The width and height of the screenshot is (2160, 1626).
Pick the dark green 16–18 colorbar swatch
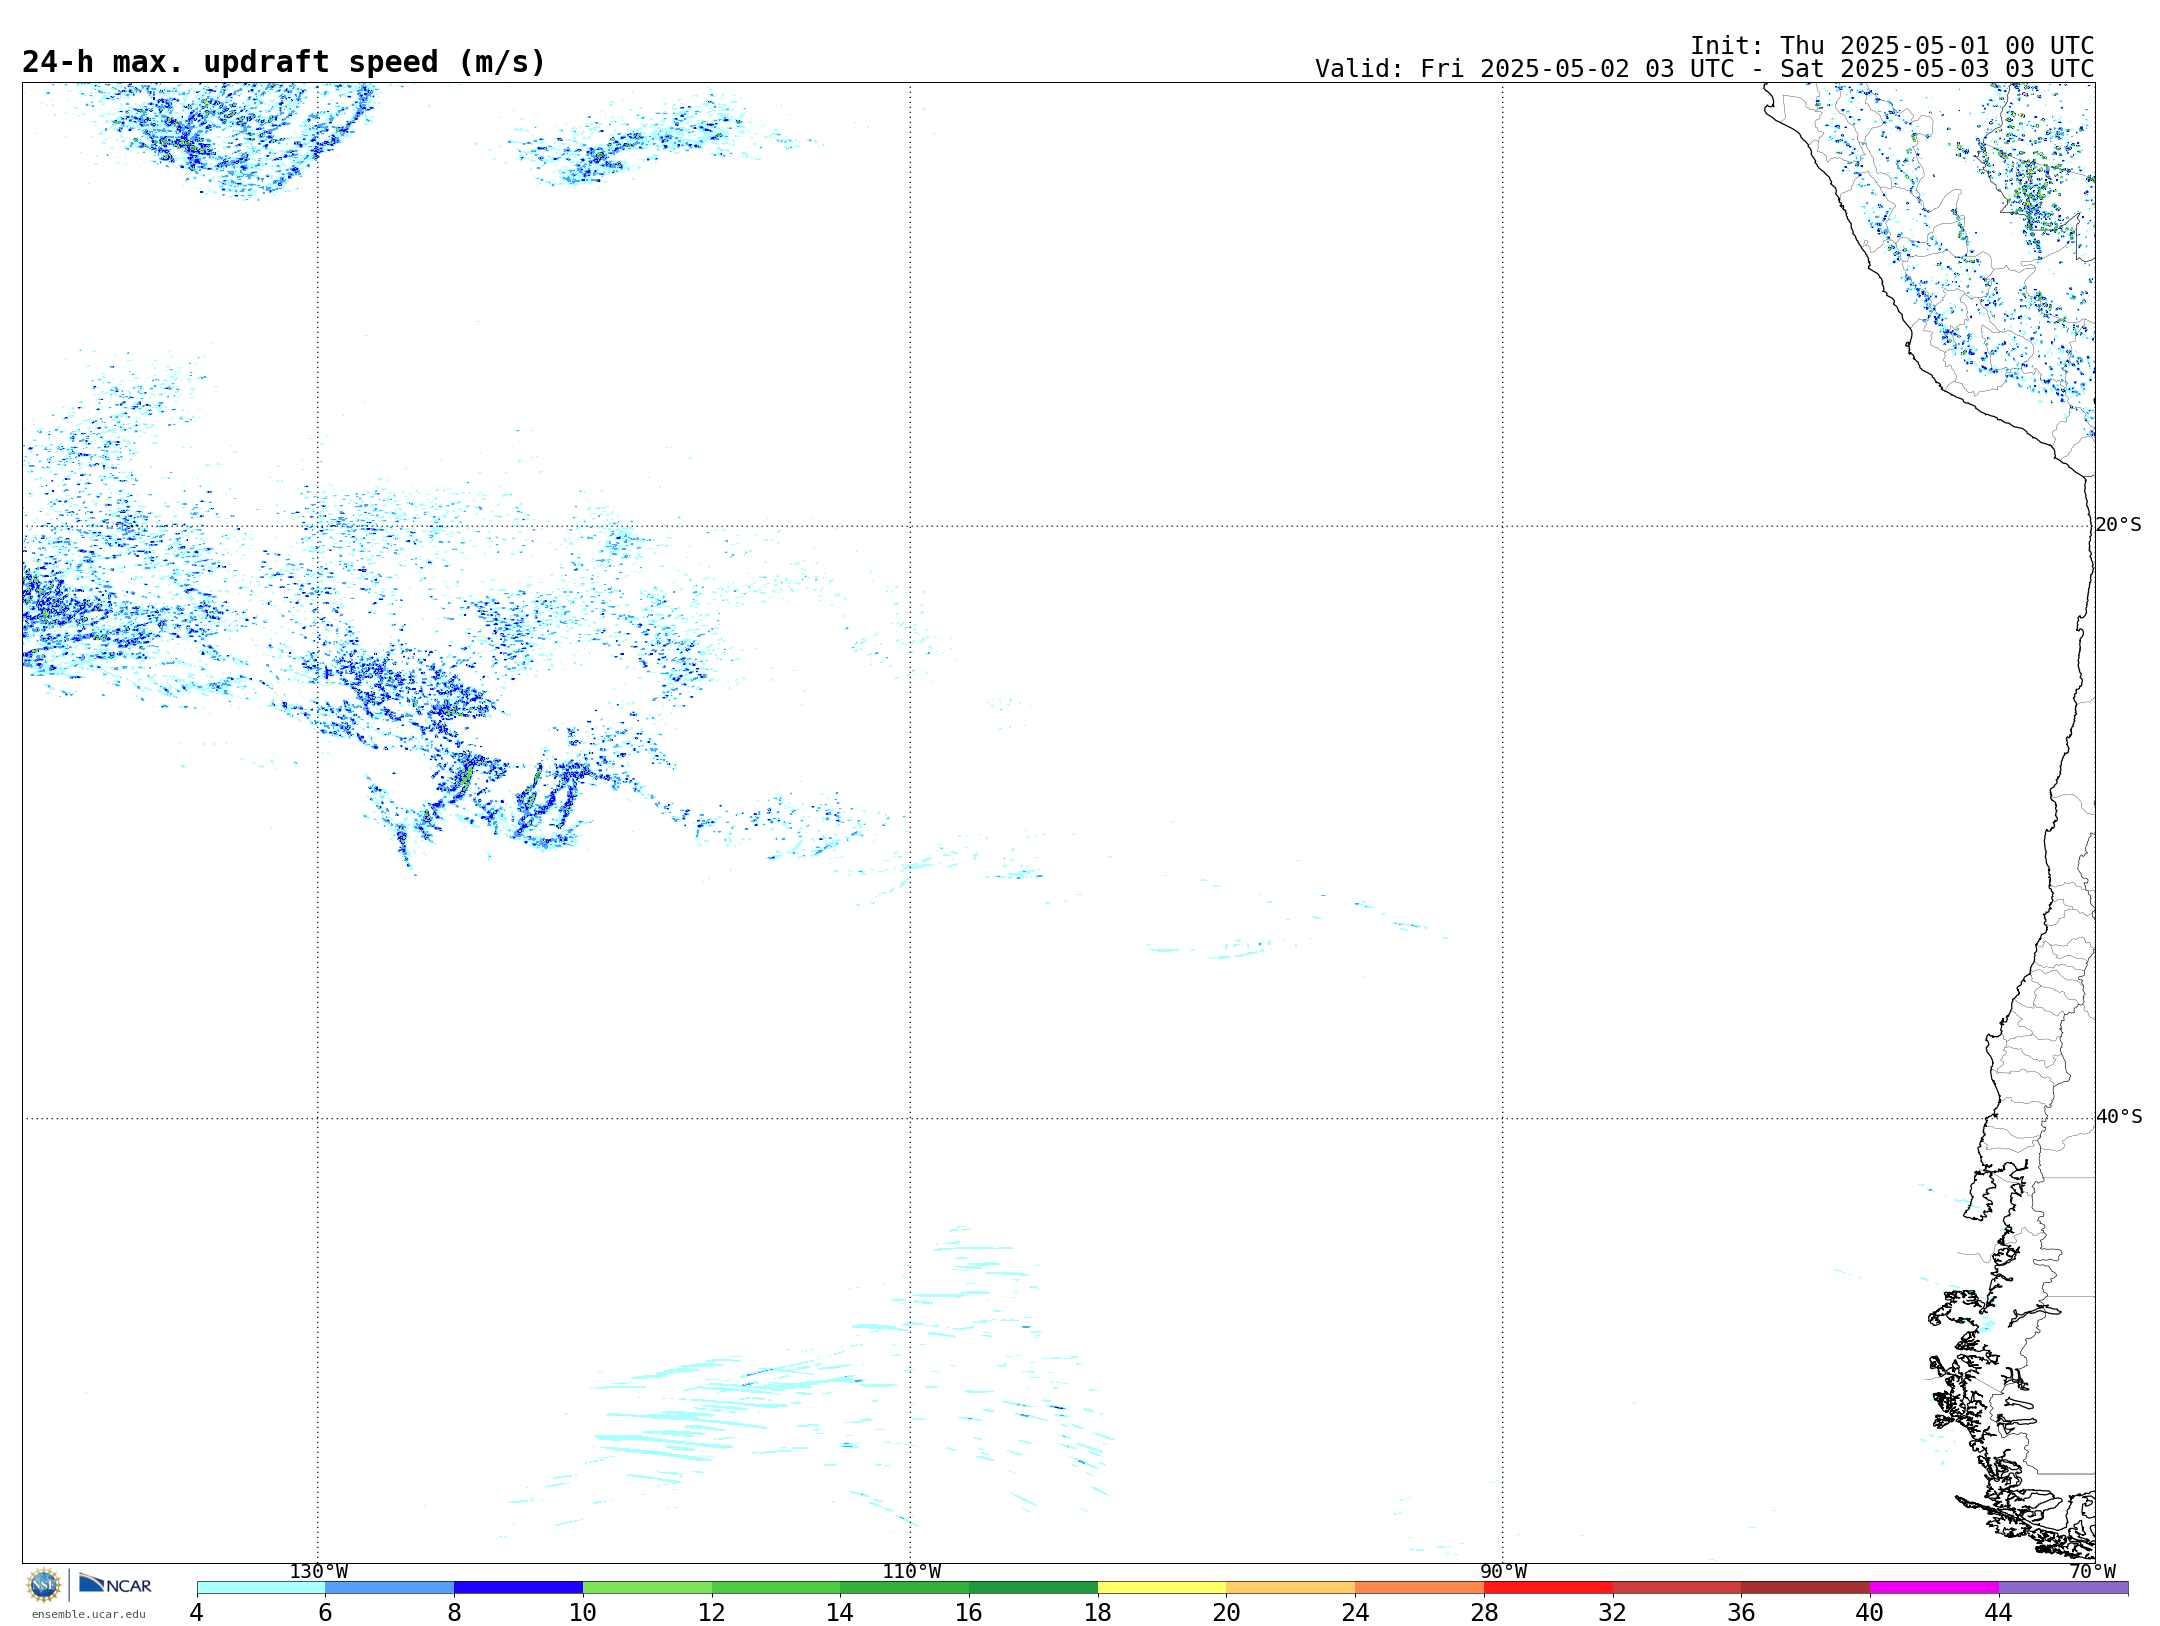[x=1033, y=1588]
